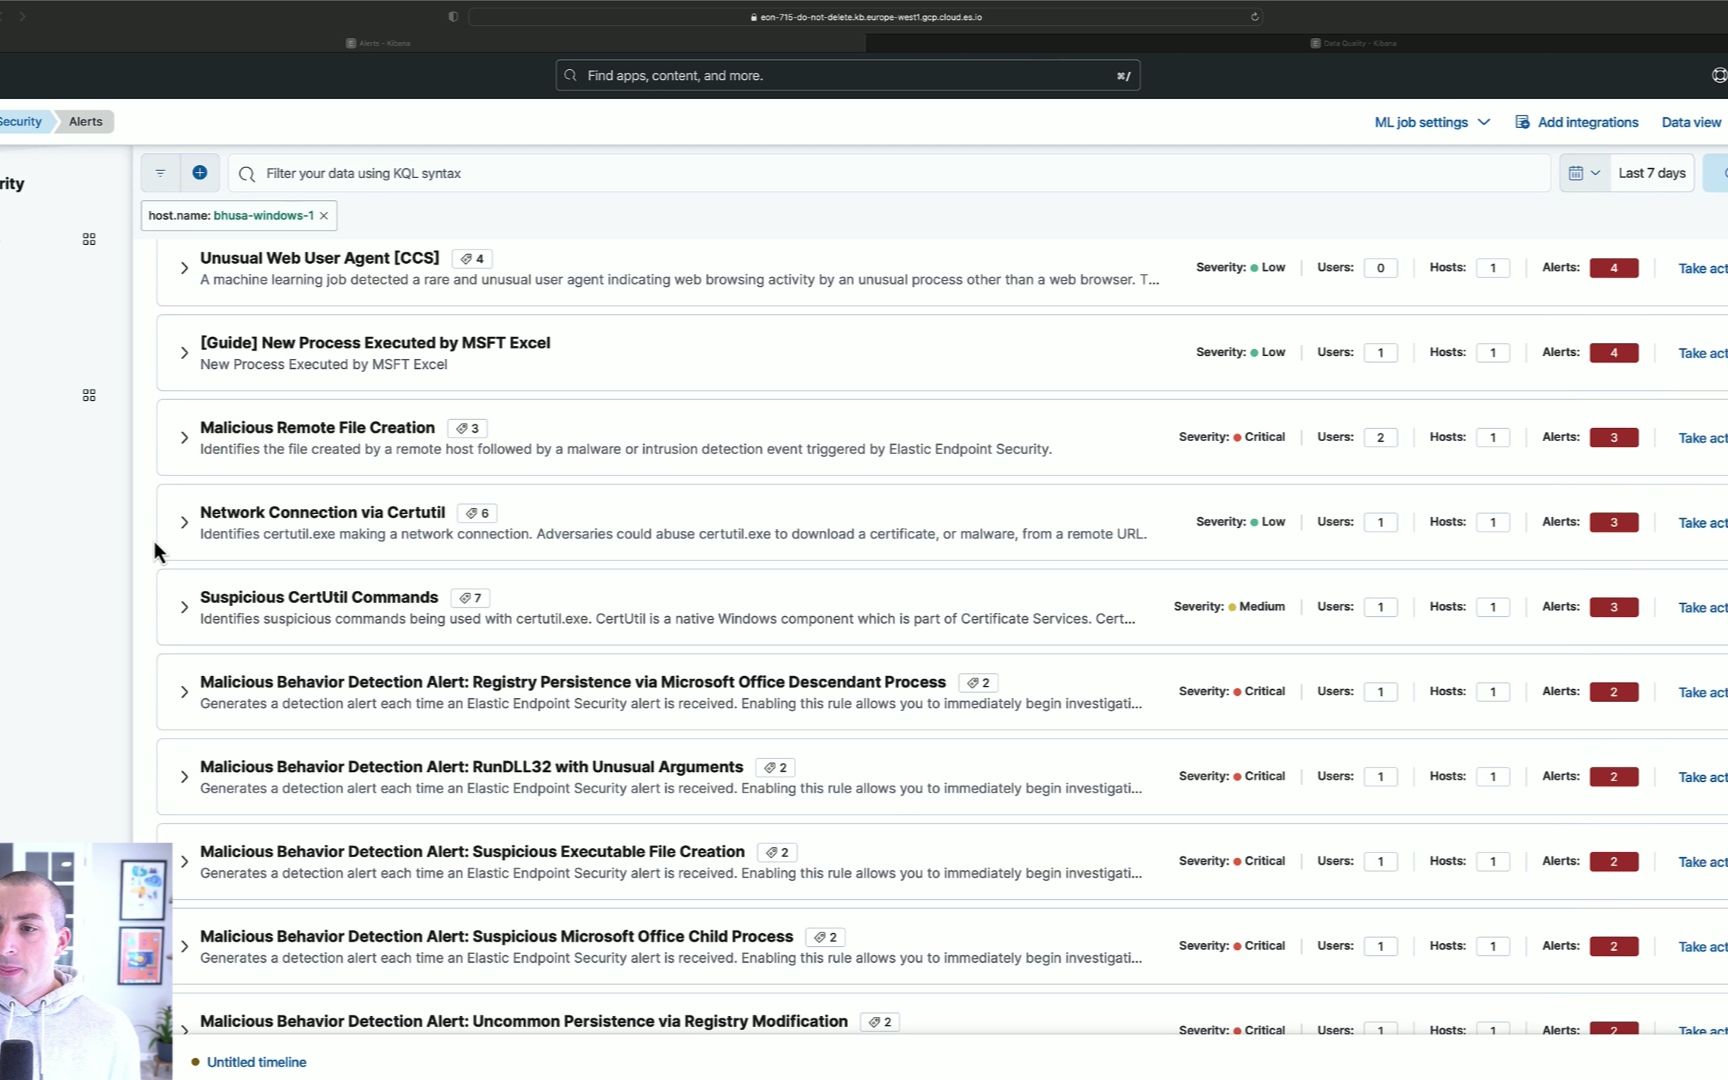Click Suspicious CertUtil Commands rule title
Viewport: 1728px width, 1080px height.
(x=319, y=597)
